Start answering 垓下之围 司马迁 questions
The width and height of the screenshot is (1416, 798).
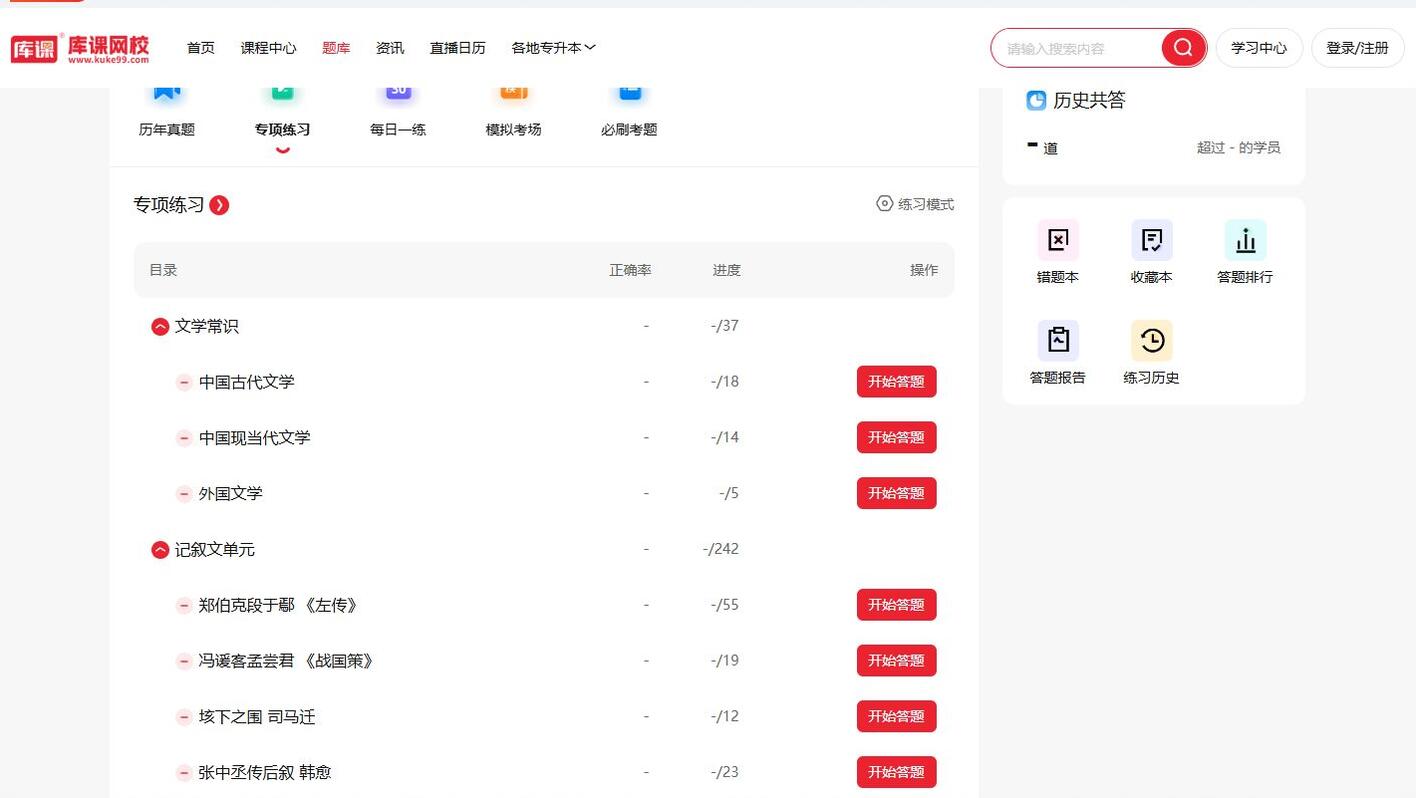pos(896,717)
